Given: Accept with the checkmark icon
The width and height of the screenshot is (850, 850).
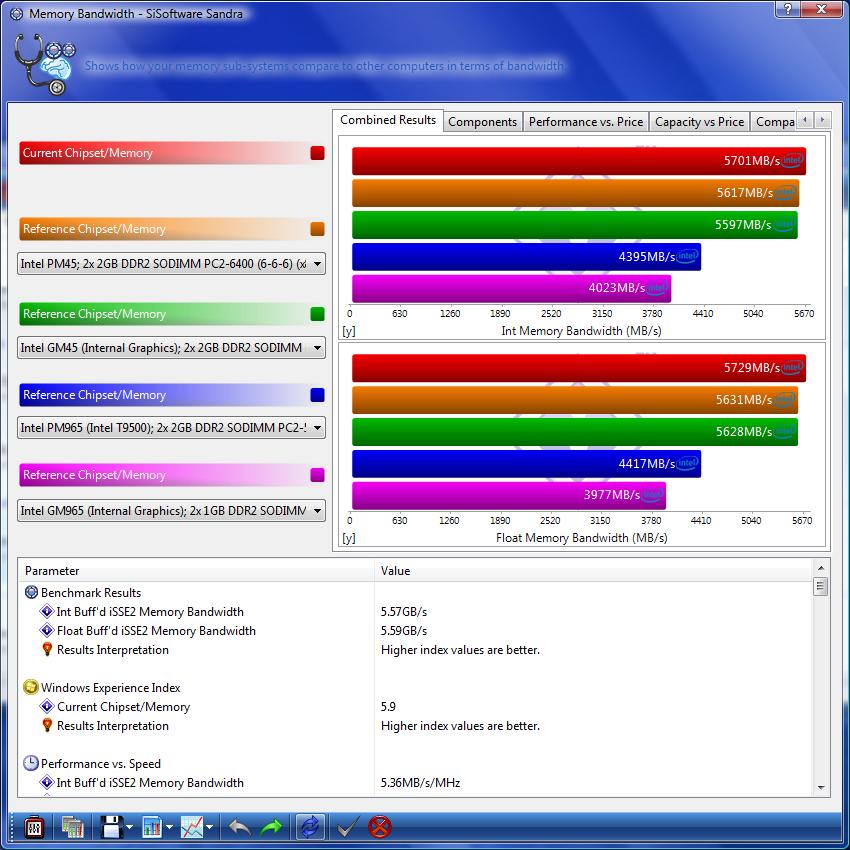Looking at the screenshot, I should click(x=347, y=828).
